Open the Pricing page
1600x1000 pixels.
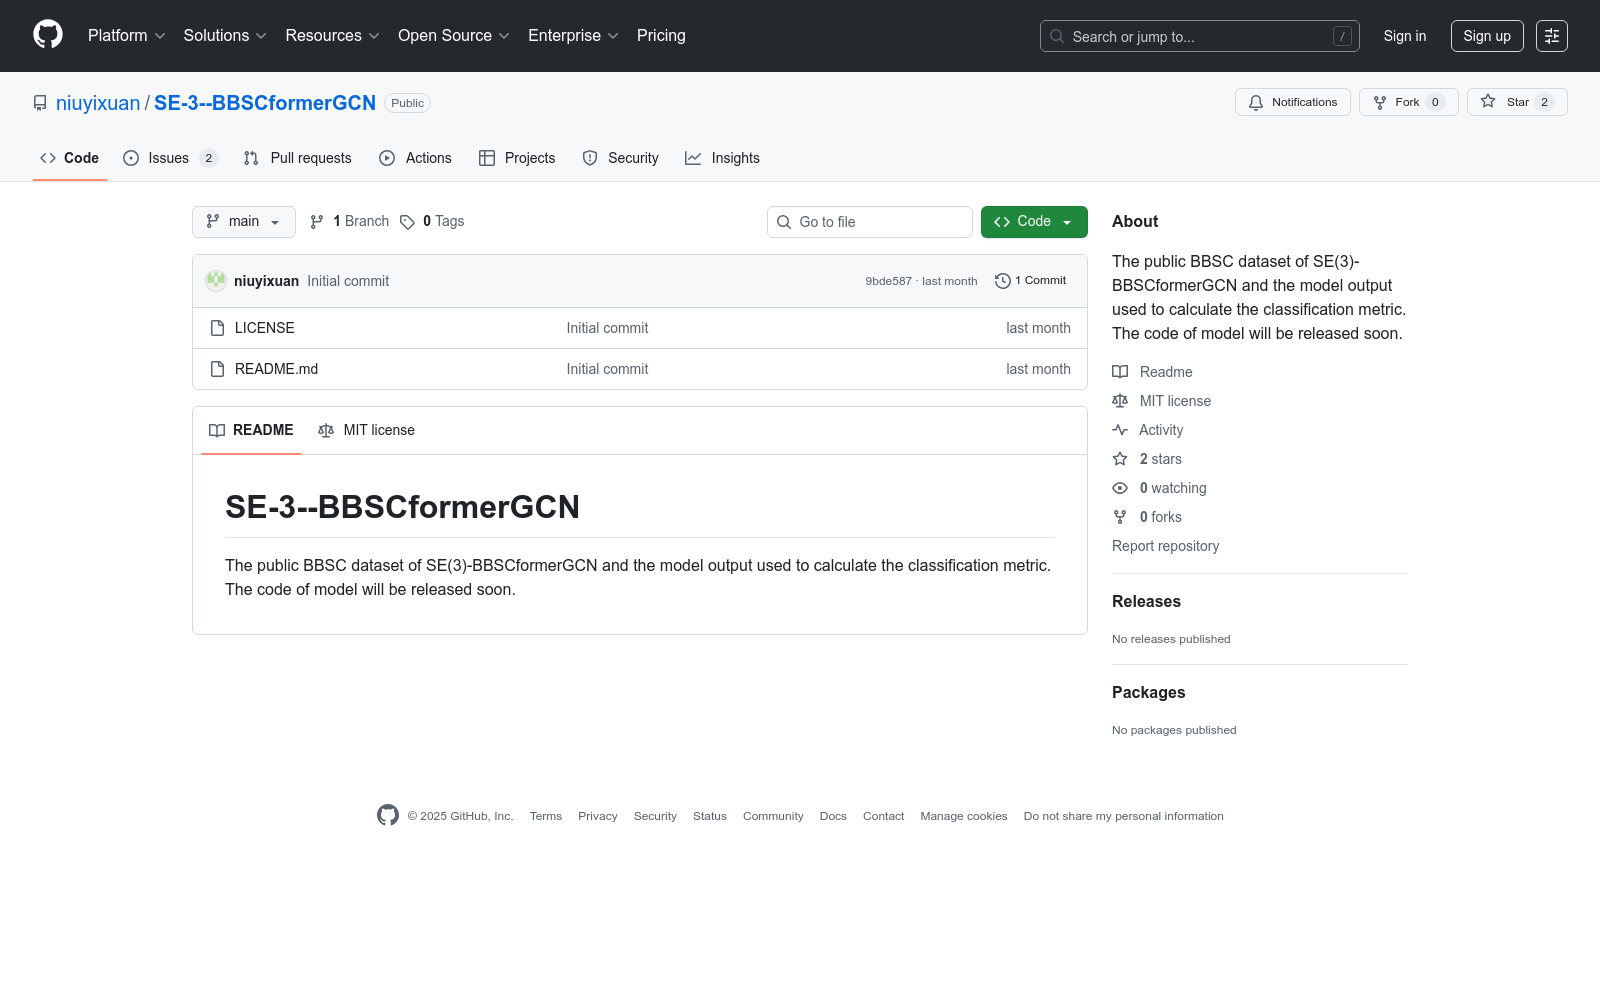(661, 36)
